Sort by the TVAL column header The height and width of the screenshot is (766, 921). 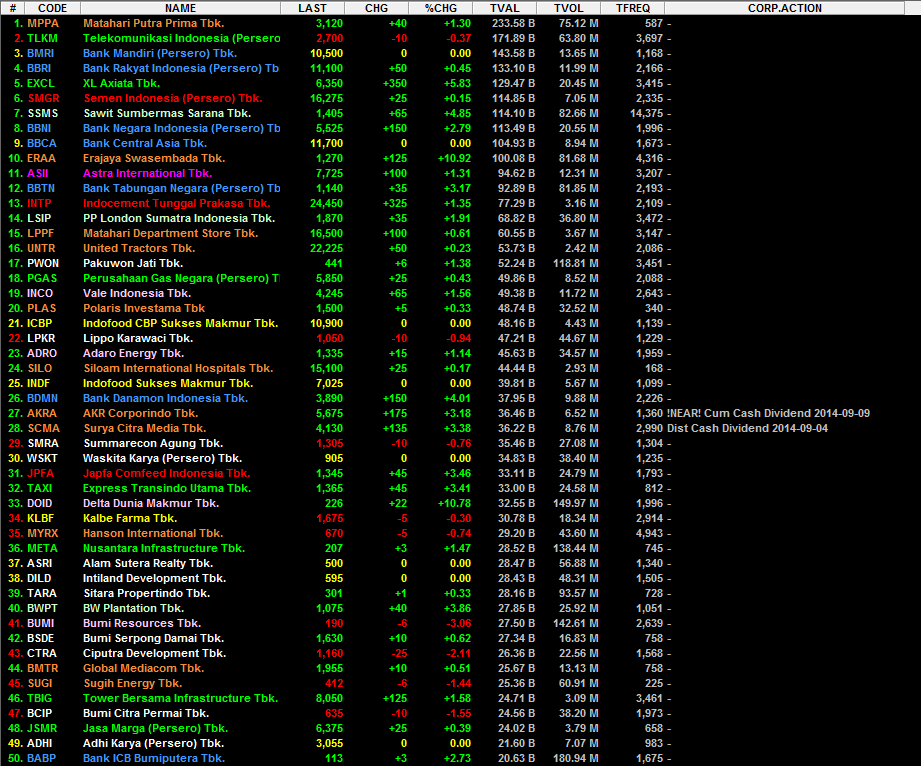[x=505, y=8]
